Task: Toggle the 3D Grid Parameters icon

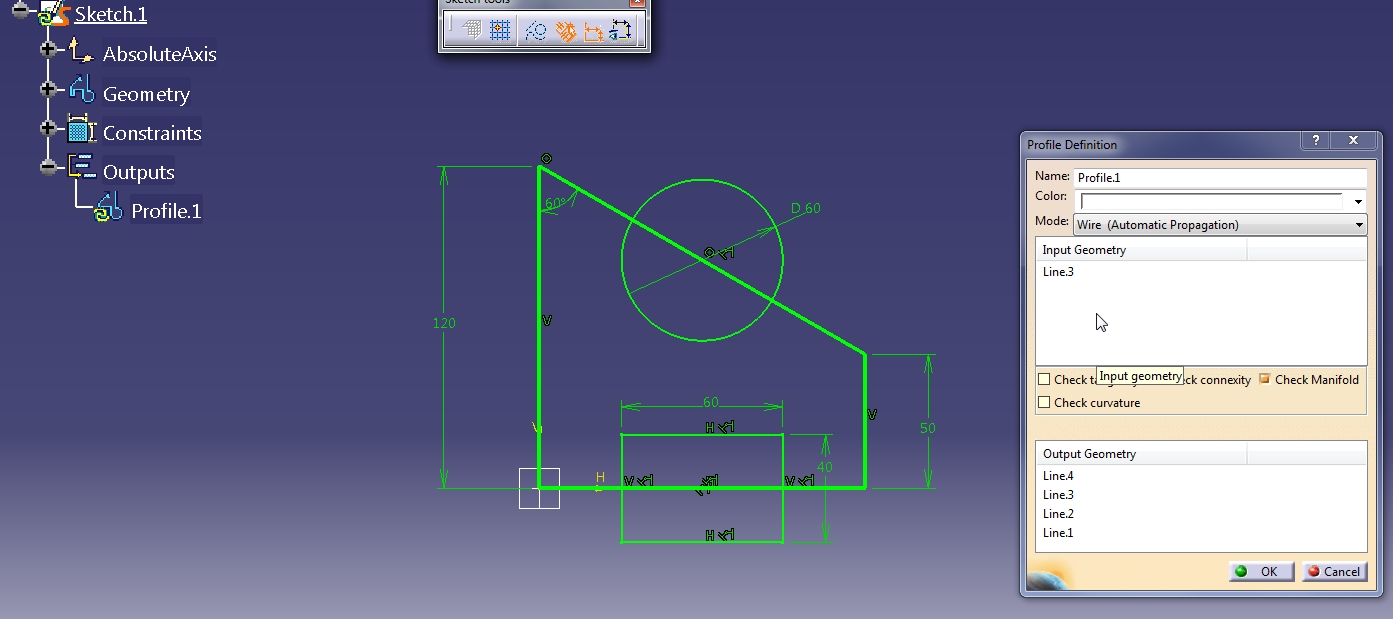Action: (472, 31)
